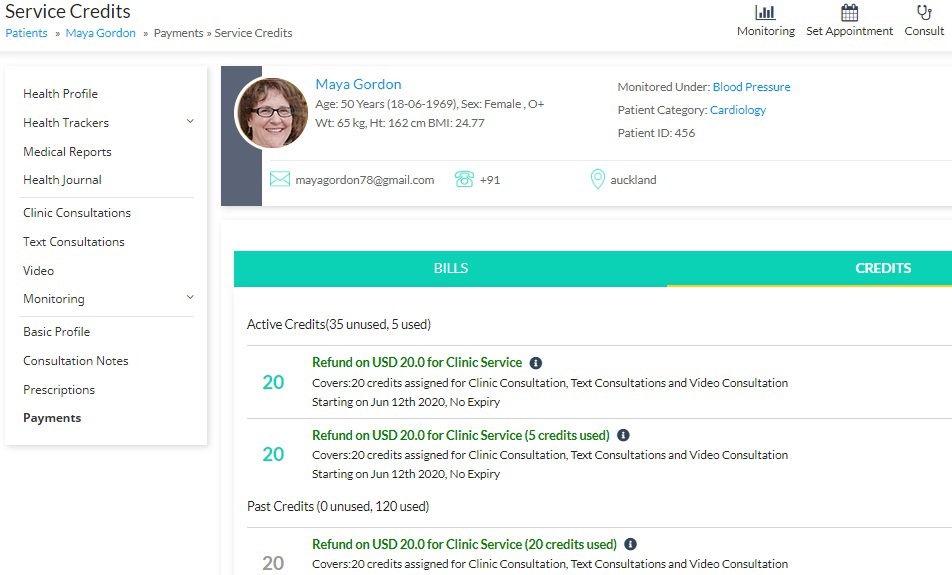Click Payments » Service Credits breadcrumb text
Image resolution: width=952 pixels, height=575 pixels.
click(x=223, y=33)
